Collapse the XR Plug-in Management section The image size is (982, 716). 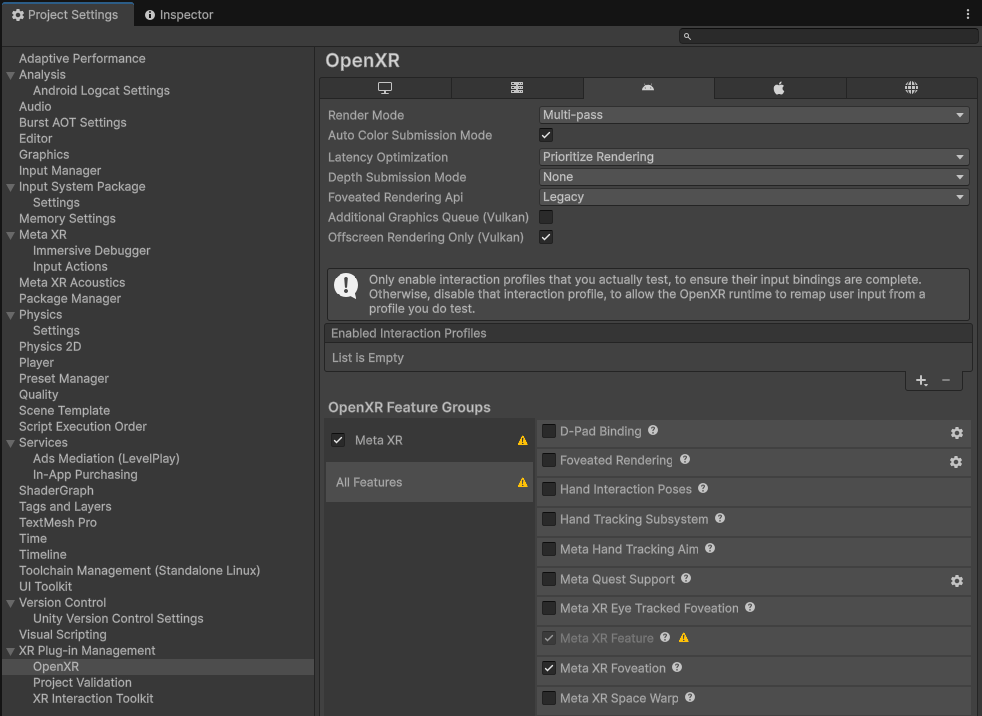click(x=11, y=651)
